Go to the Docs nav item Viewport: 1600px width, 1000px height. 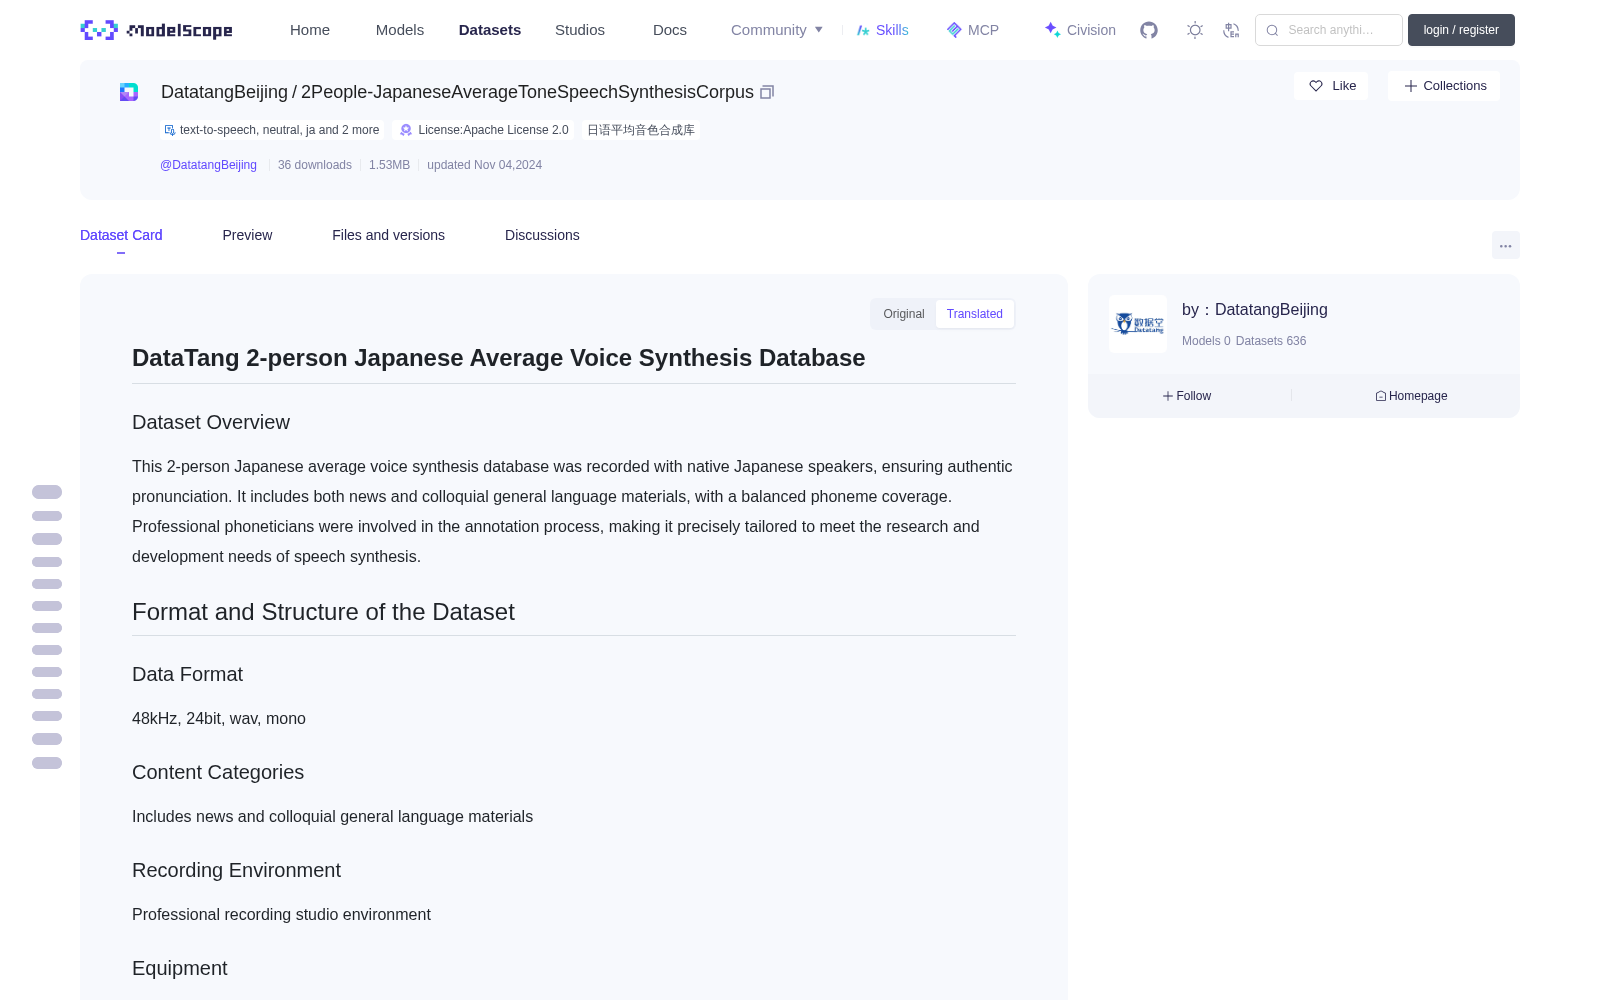click(670, 30)
